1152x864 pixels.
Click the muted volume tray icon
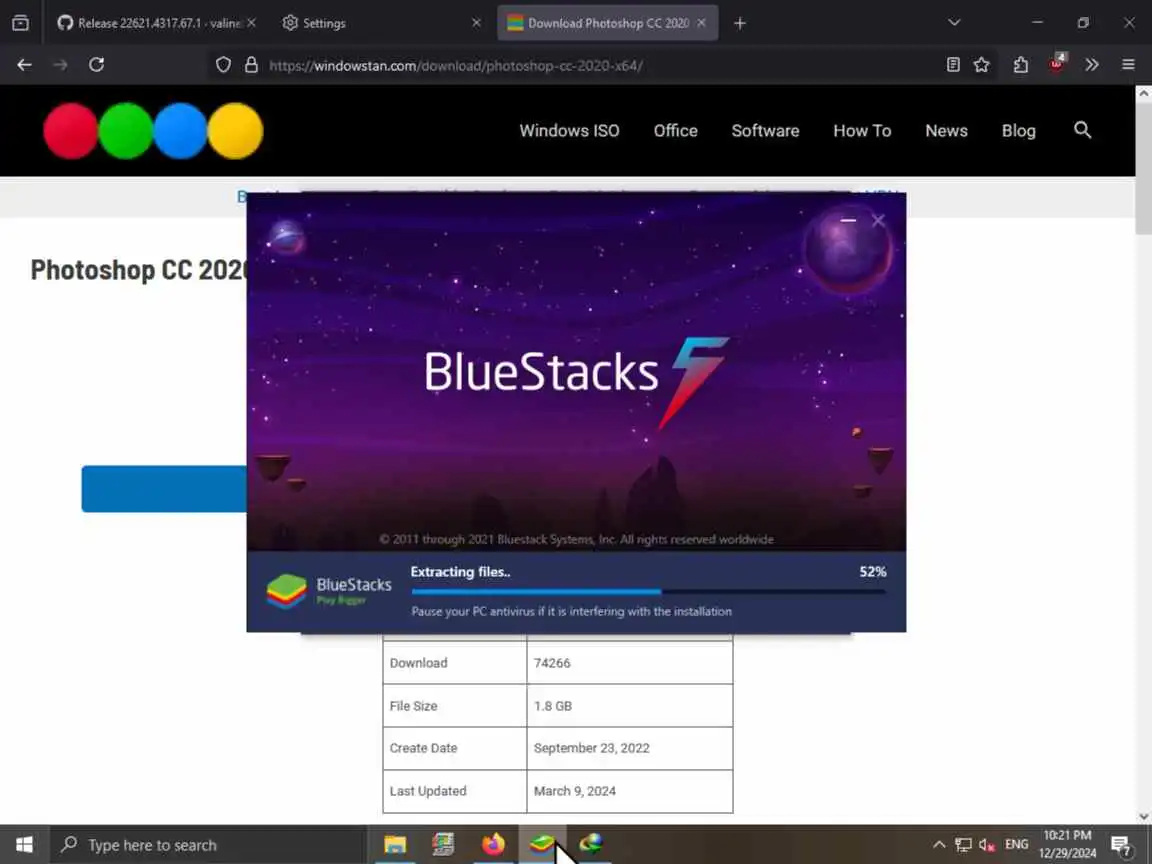coord(987,845)
